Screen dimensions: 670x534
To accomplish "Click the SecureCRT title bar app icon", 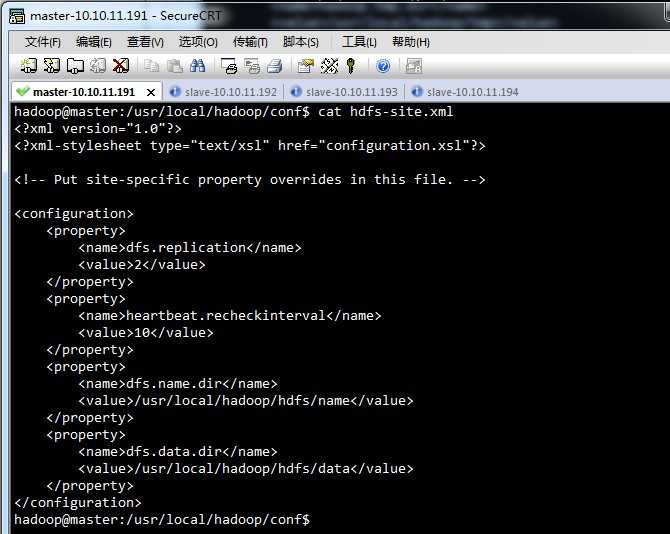I will point(17,16).
